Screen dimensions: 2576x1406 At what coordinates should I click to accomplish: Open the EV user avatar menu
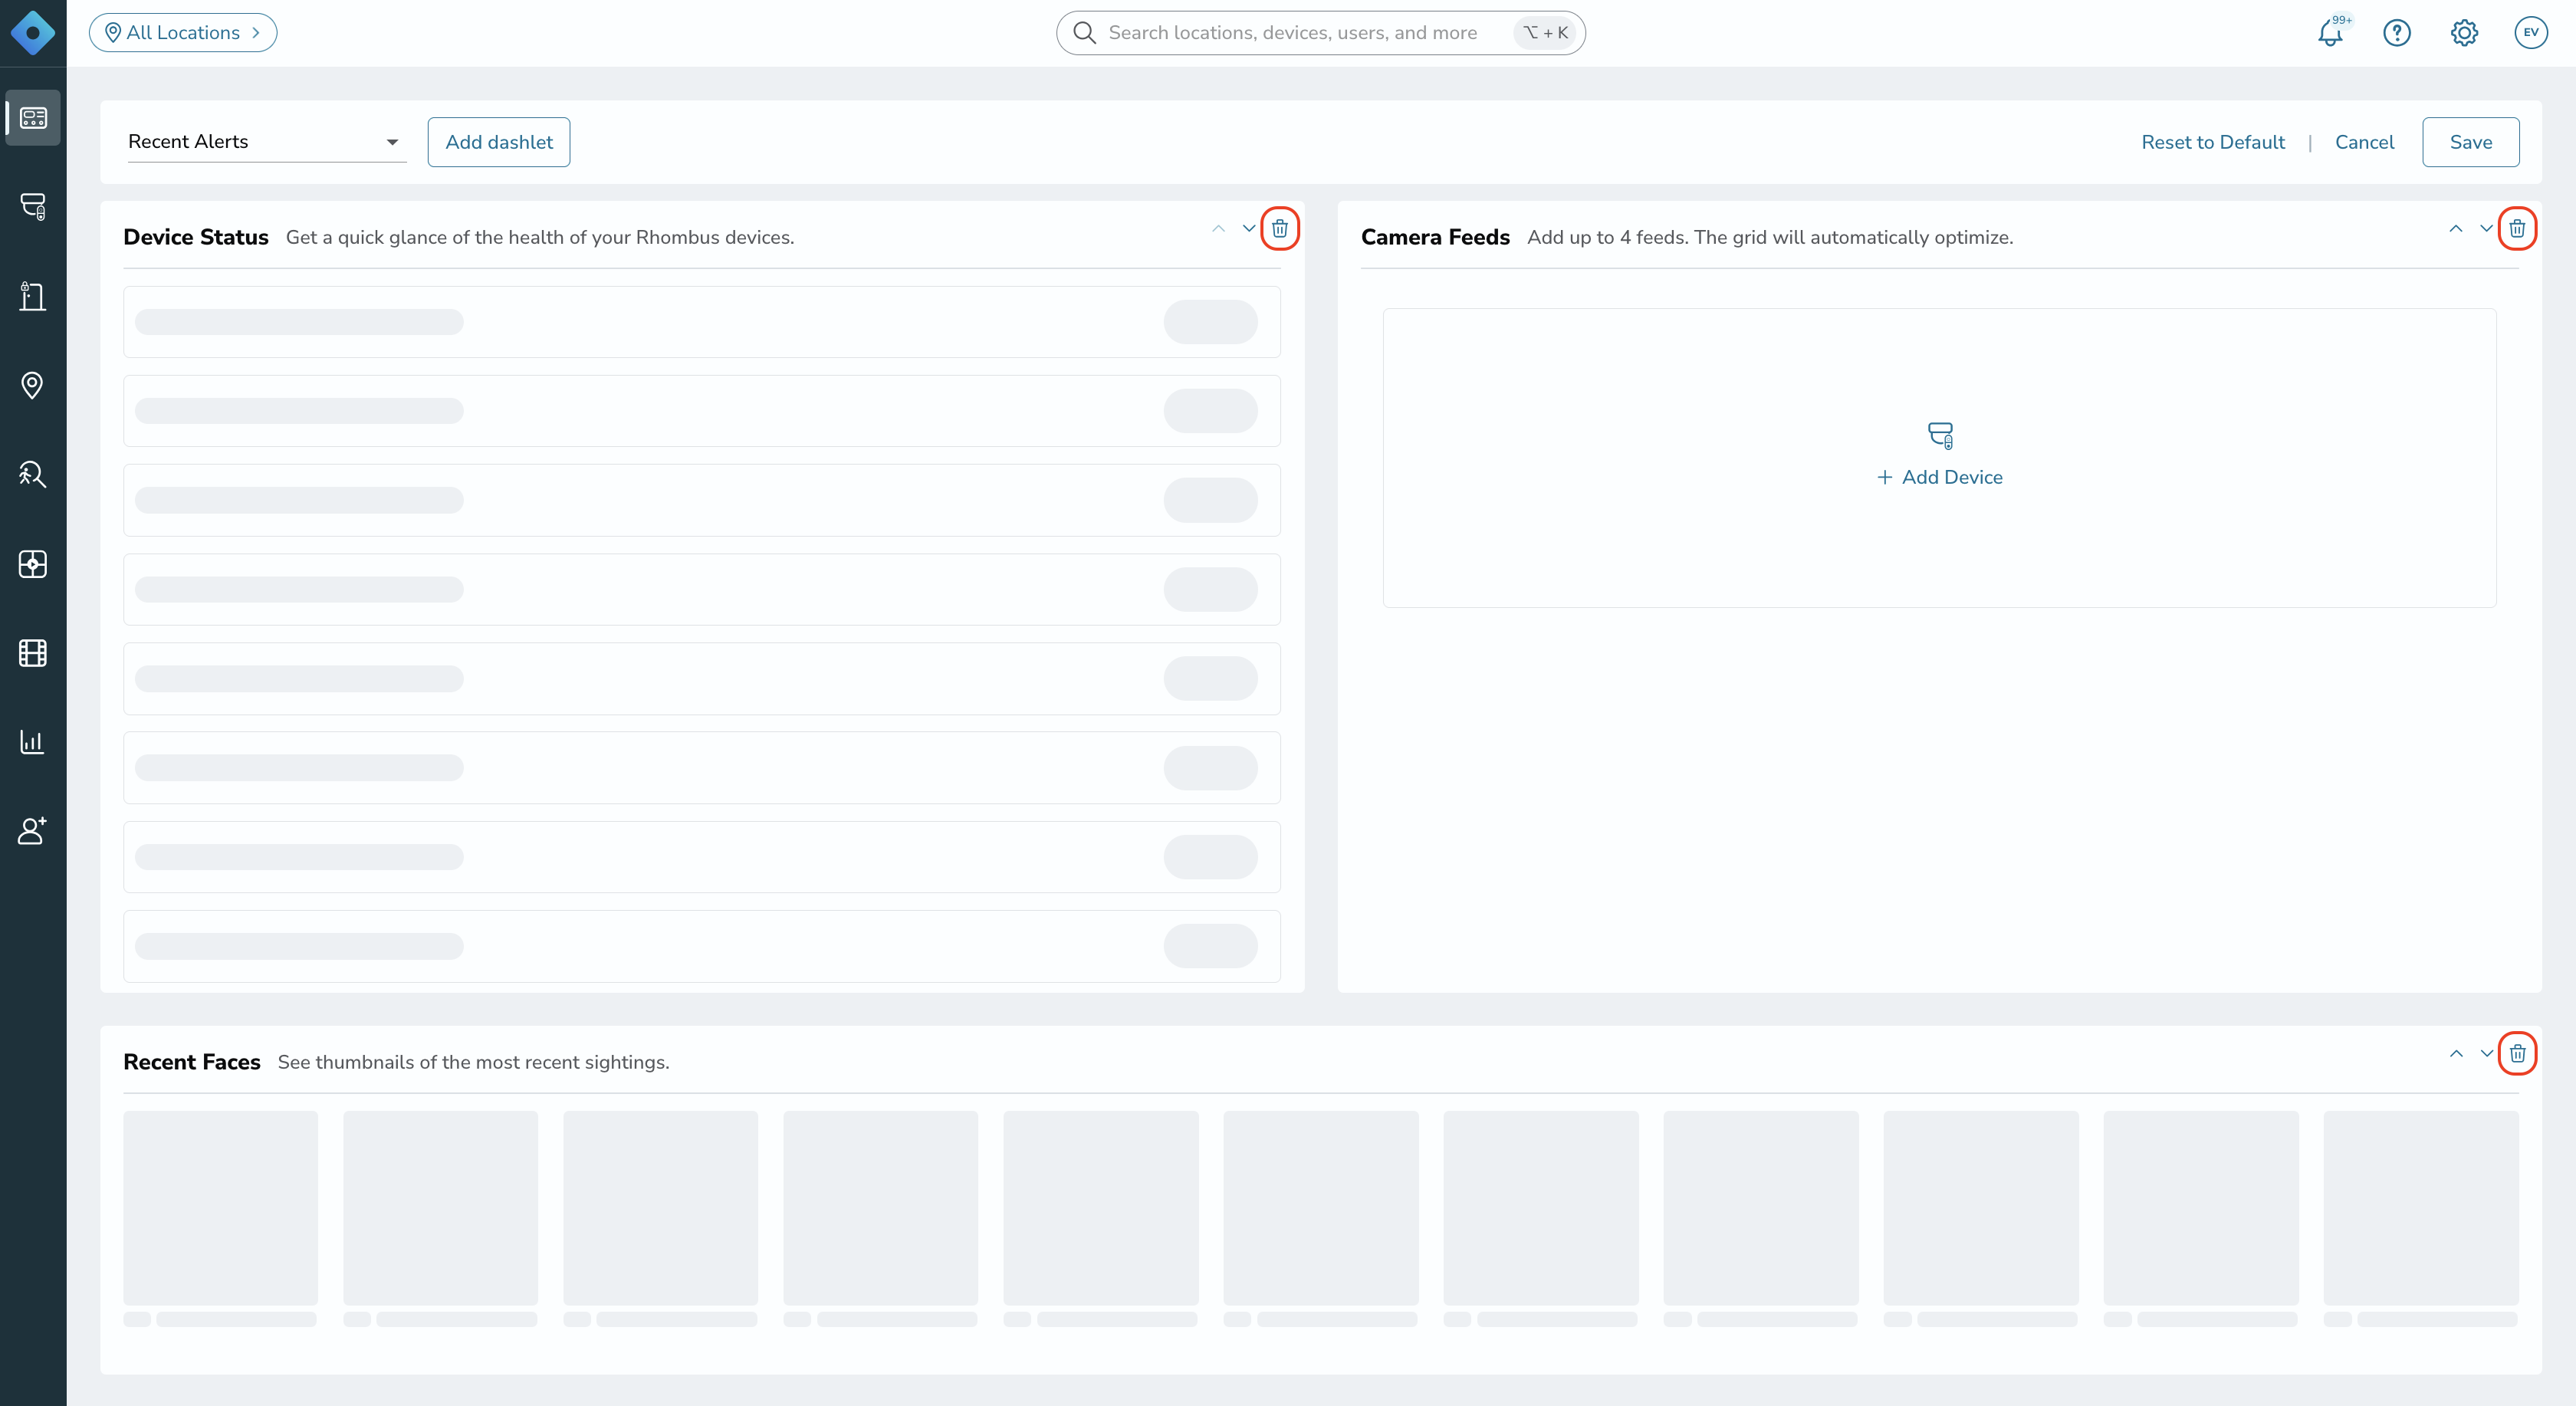coord(2531,33)
